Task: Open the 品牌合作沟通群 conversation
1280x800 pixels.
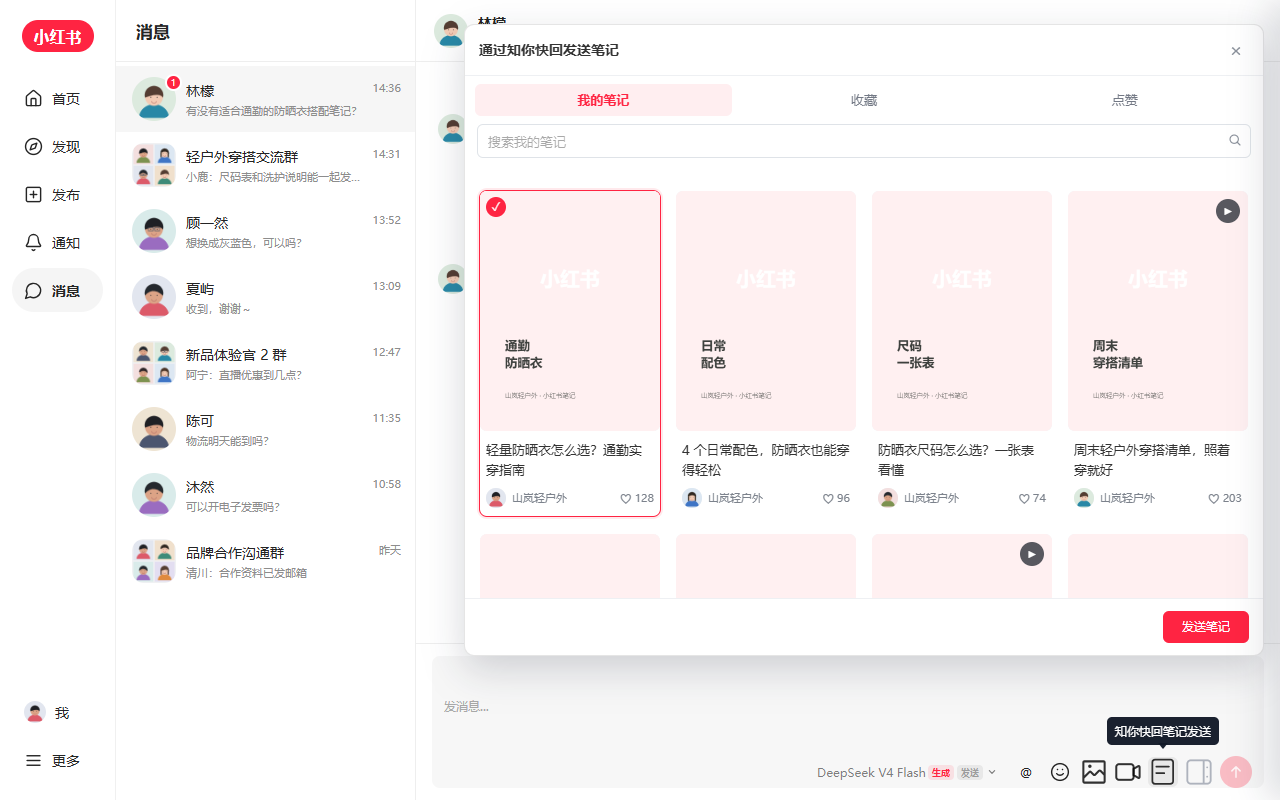Action: coord(266,561)
